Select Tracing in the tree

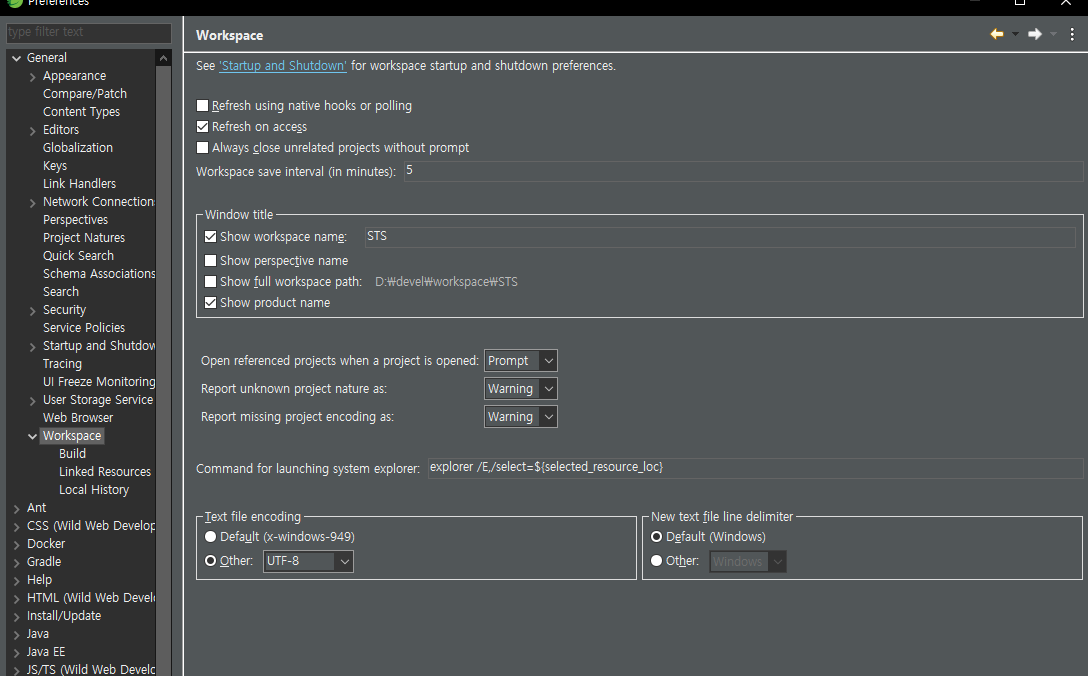tap(62, 364)
